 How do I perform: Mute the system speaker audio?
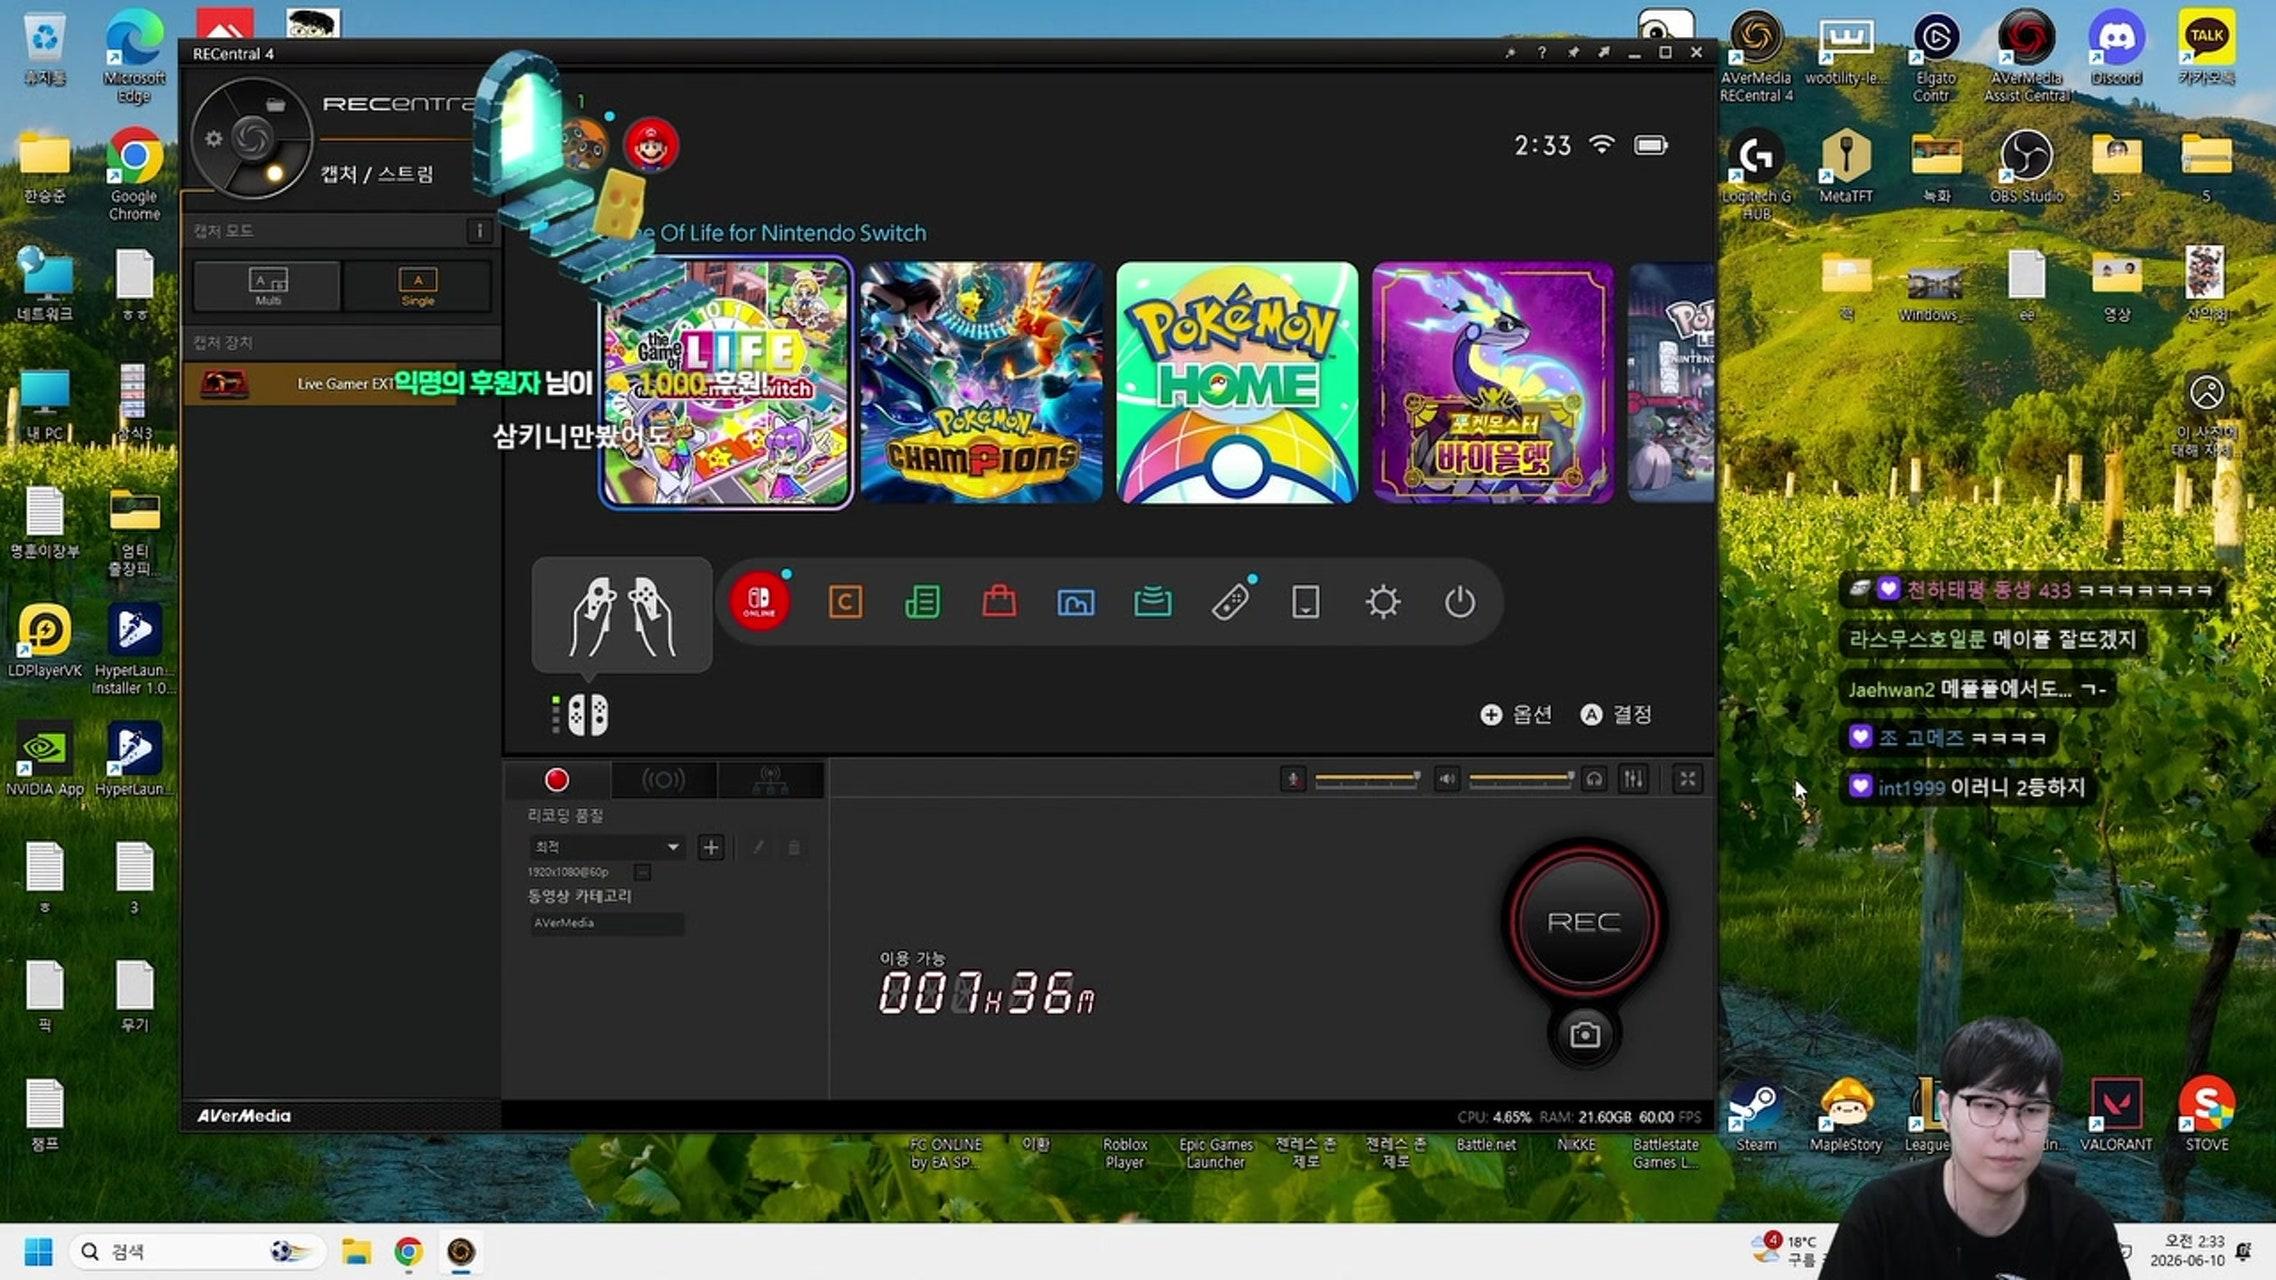point(1447,779)
